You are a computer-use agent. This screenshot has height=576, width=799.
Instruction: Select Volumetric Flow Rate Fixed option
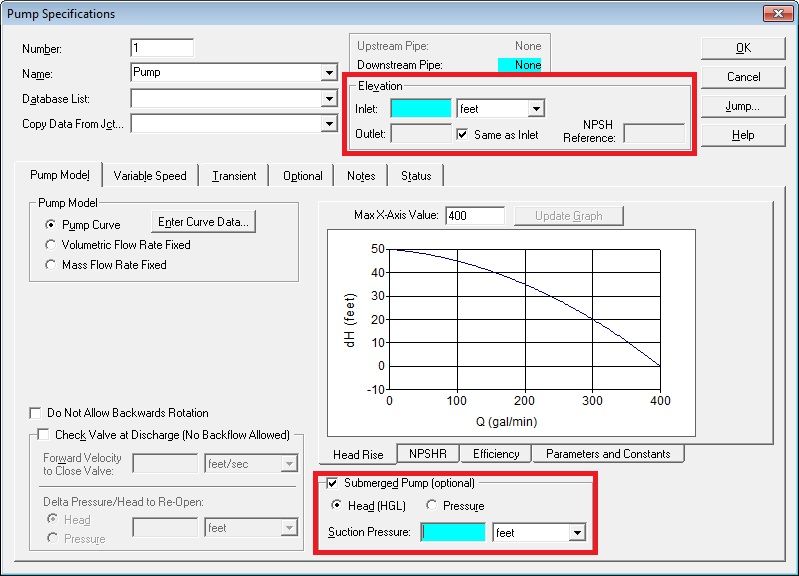51,245
